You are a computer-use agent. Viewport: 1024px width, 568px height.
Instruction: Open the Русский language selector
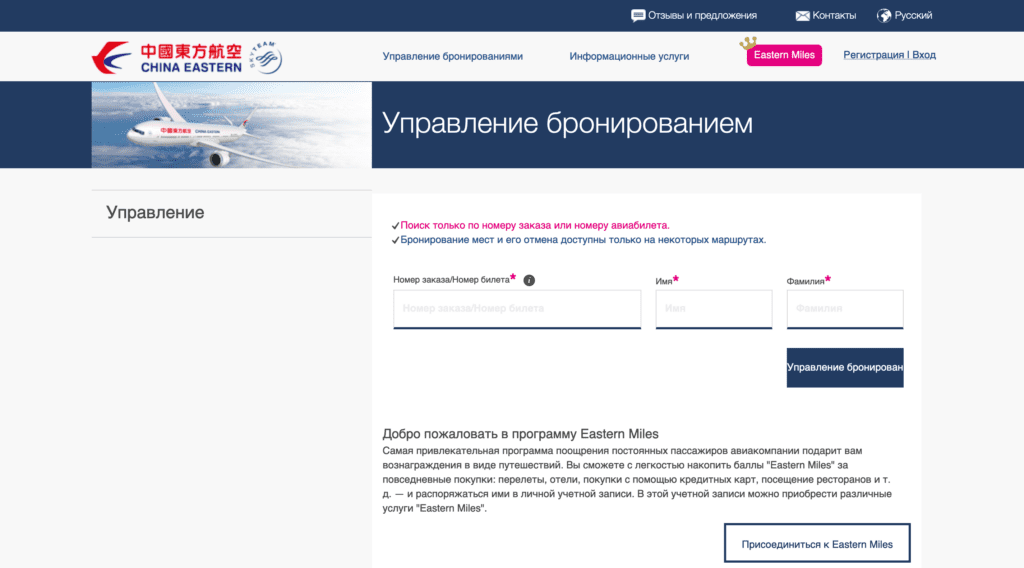tap(913, 16)
